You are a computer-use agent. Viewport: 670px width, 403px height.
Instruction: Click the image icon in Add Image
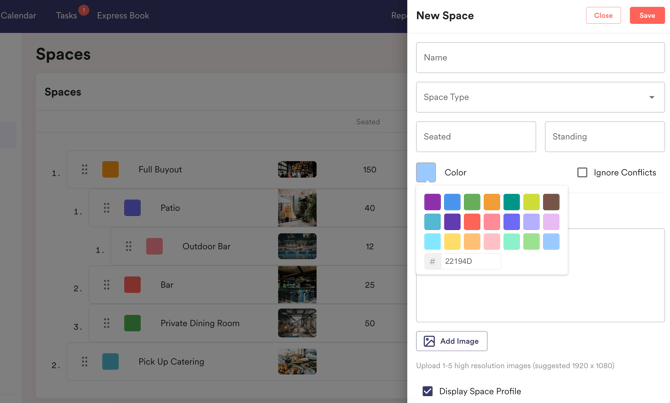(429, 341)
